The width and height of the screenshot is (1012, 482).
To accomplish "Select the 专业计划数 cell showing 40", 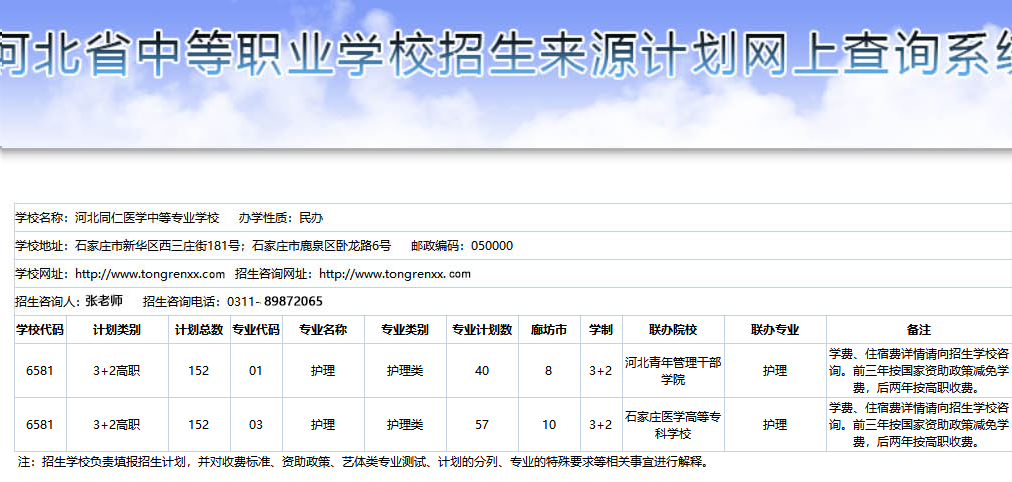I will [x=482, y=371].
